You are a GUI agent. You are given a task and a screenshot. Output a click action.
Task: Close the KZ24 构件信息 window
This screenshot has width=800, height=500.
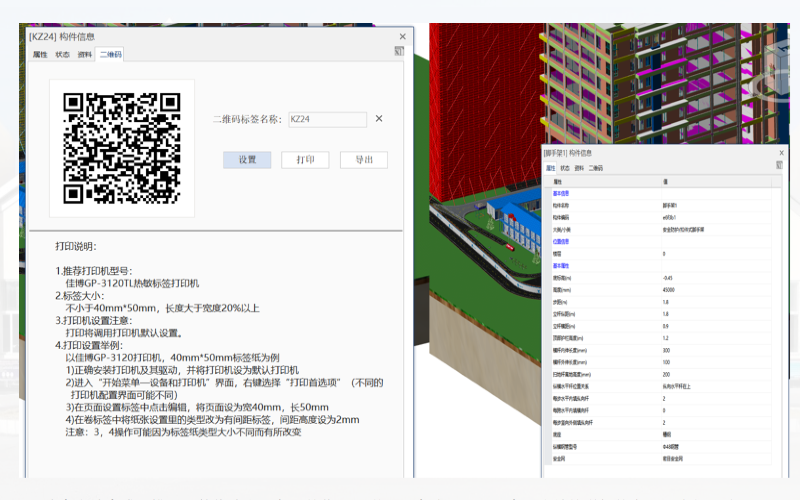pyautogui.click(x=403, y=37)
